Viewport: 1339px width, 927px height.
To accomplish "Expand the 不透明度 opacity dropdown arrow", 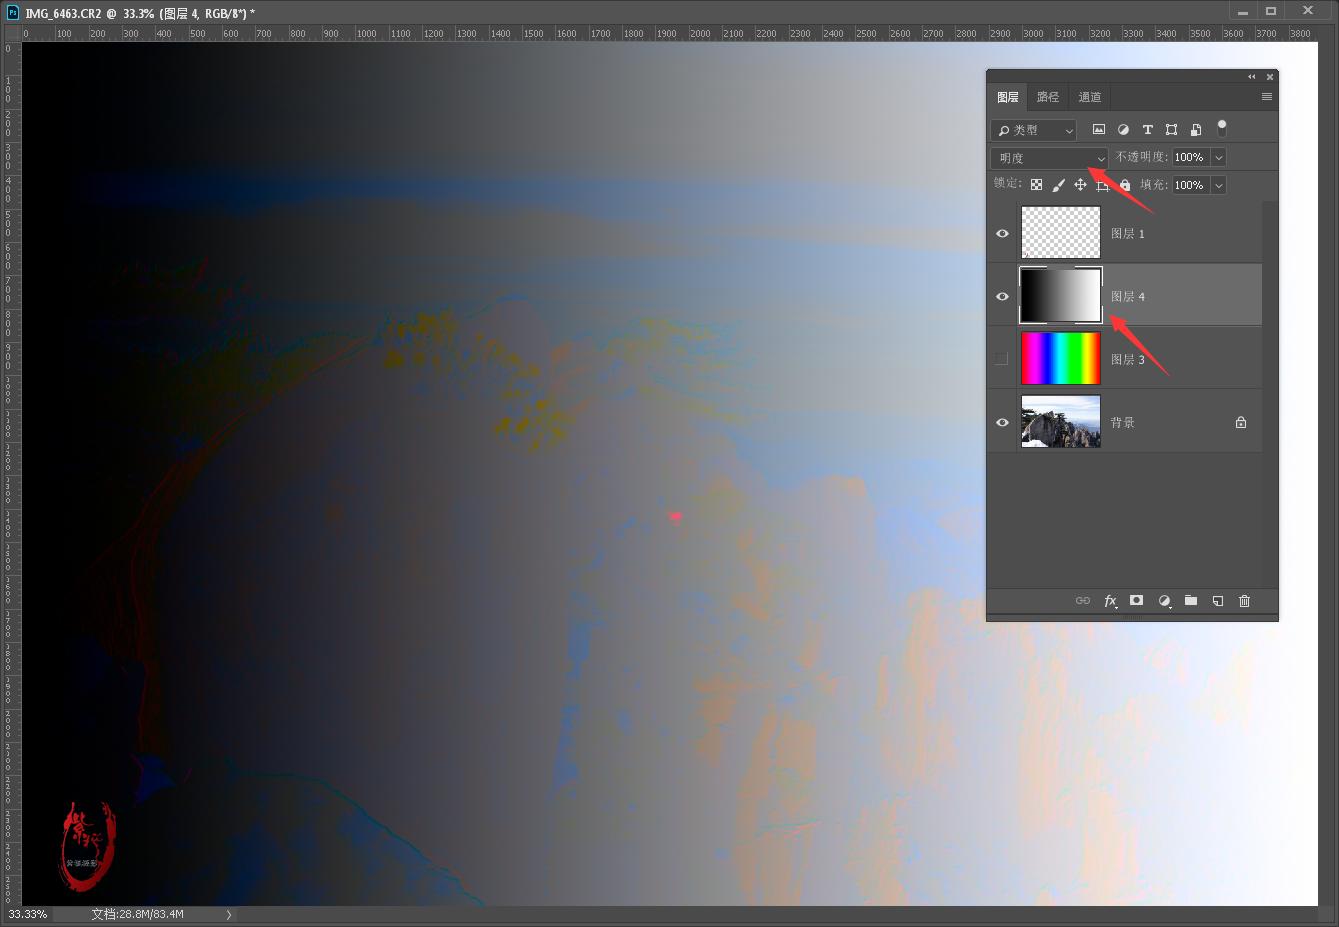I will (1218, 158).
